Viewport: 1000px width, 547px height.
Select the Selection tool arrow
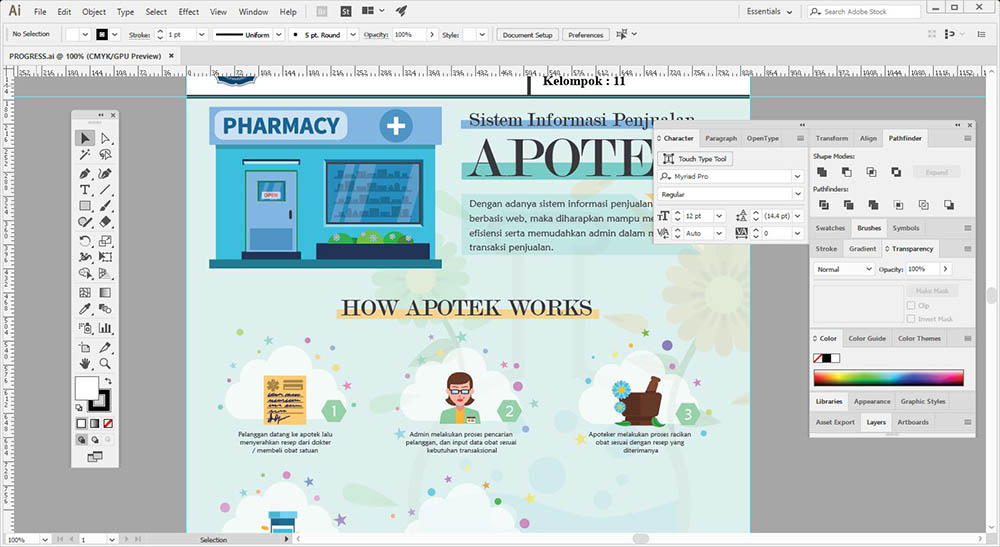85,138
